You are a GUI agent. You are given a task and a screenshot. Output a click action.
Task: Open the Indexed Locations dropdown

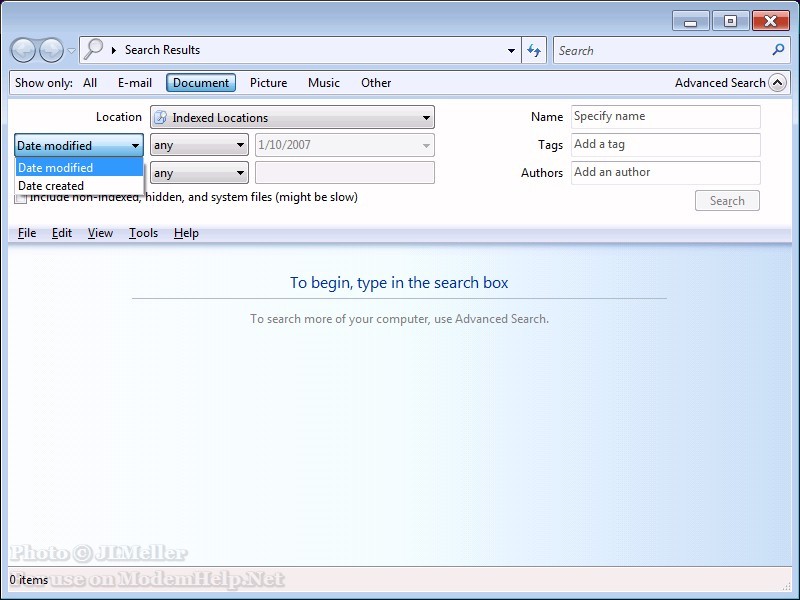coord(292,117)
